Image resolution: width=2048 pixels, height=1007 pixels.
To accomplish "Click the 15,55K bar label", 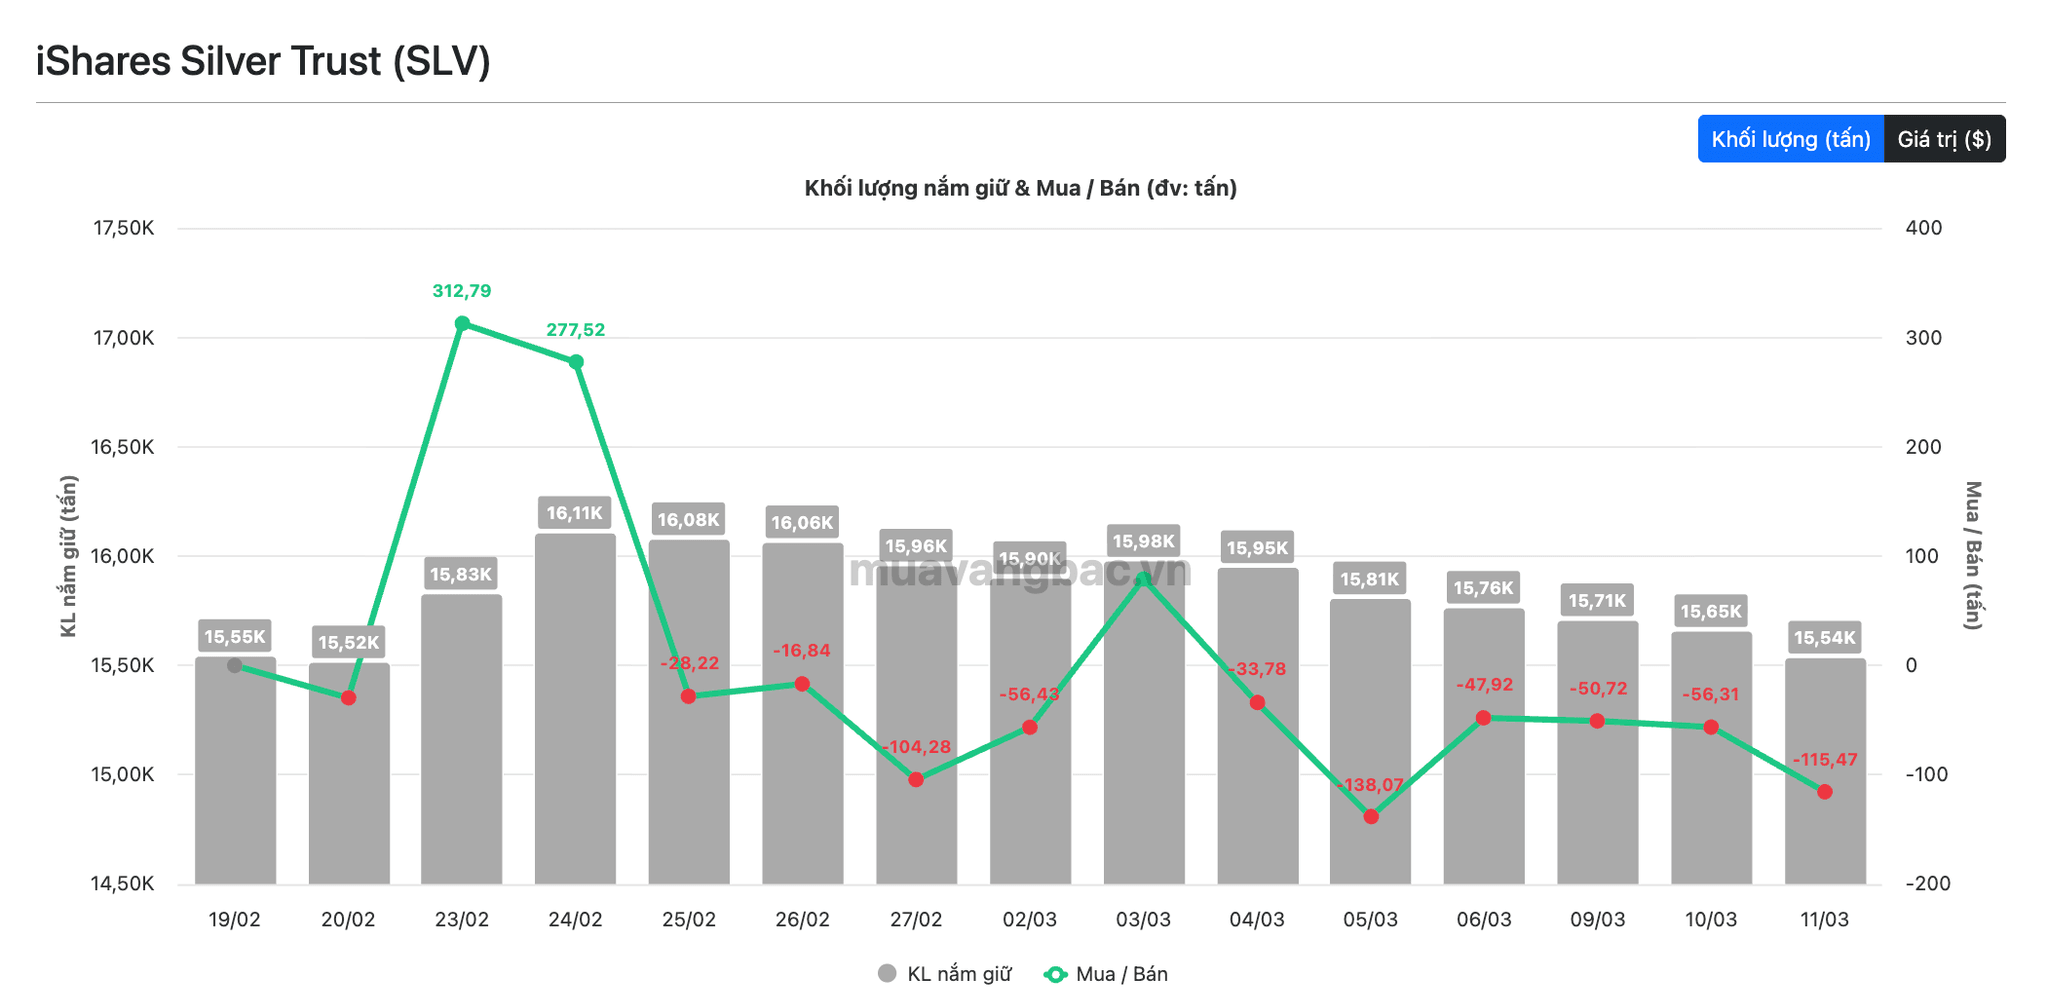I will 235,637.
